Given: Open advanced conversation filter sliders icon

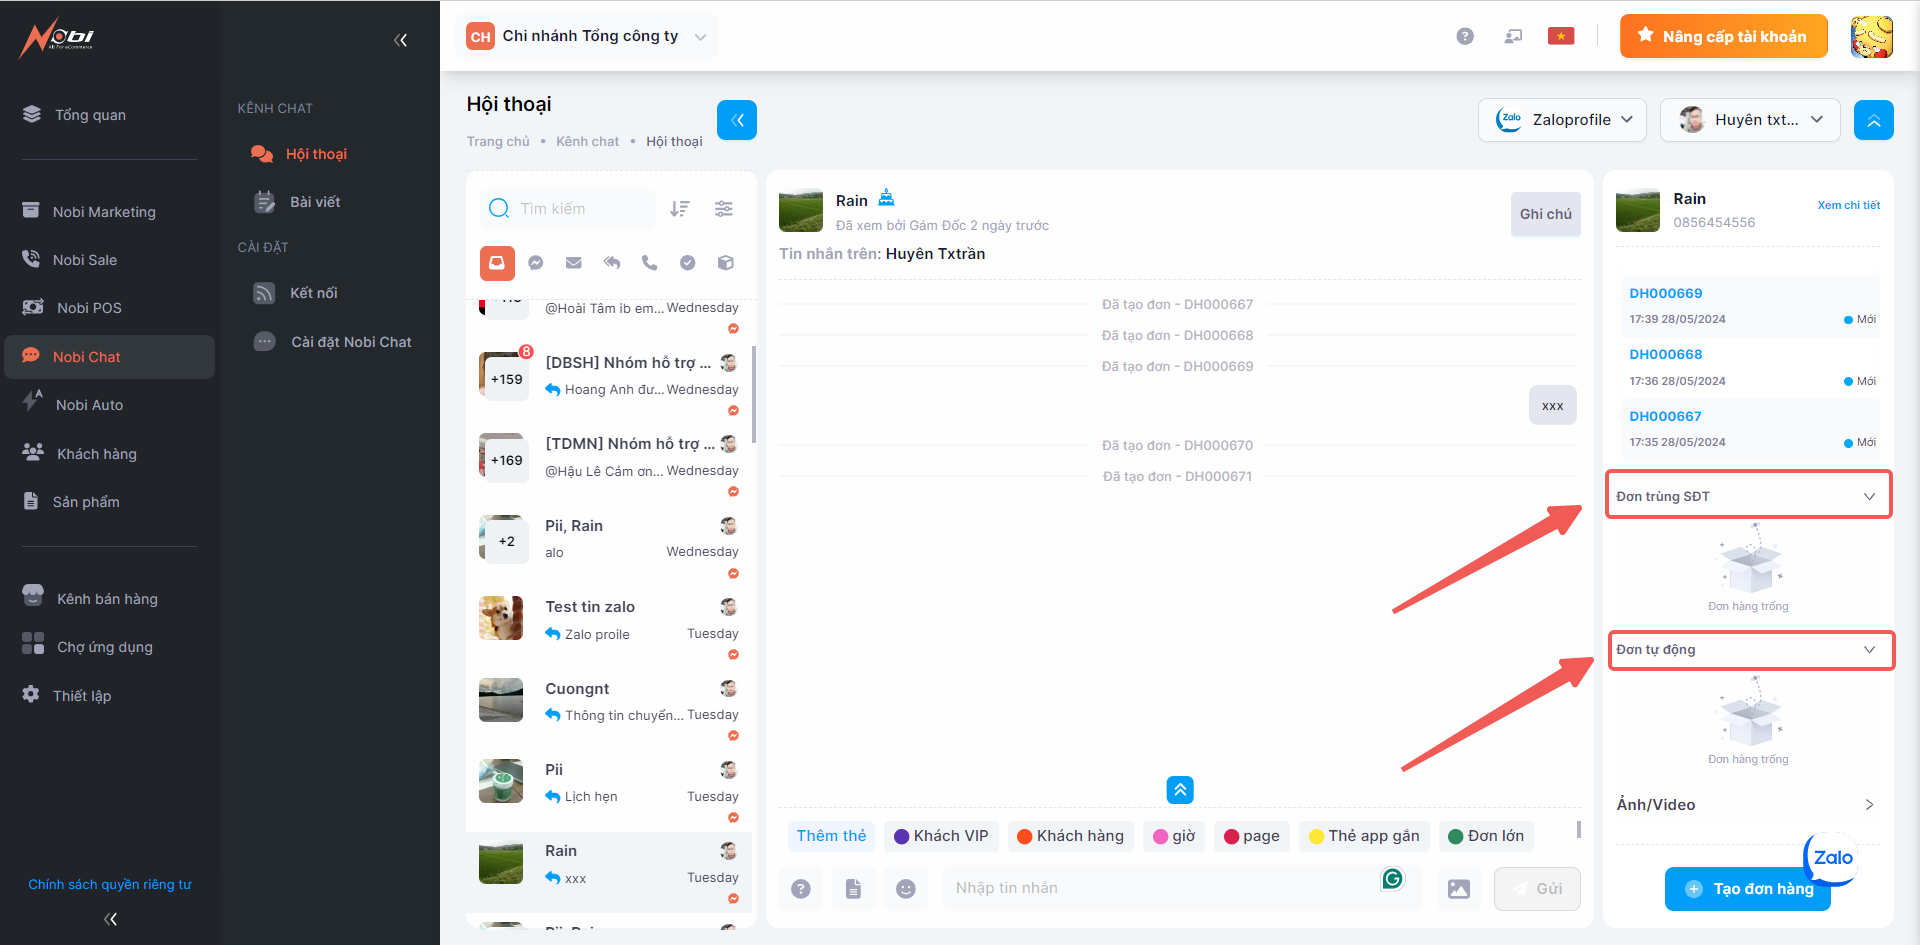Looking at the screenshot, I should (724, 209).
